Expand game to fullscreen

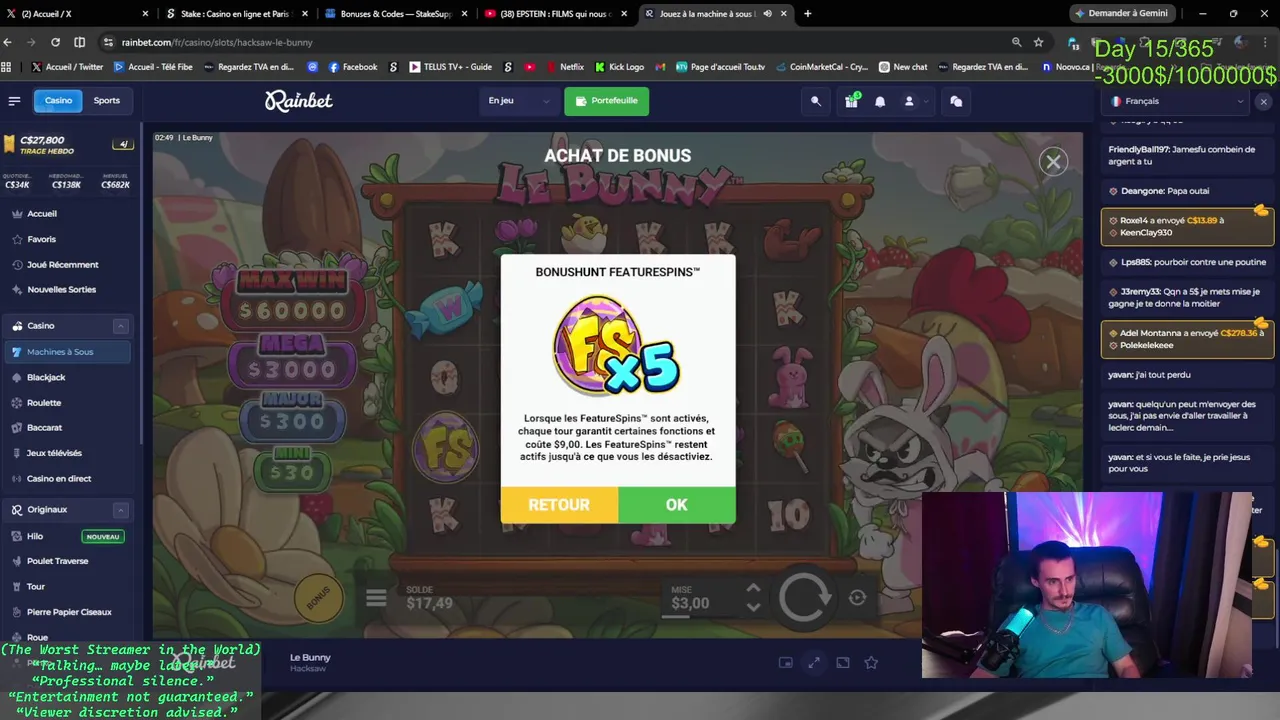coord(814,662)
